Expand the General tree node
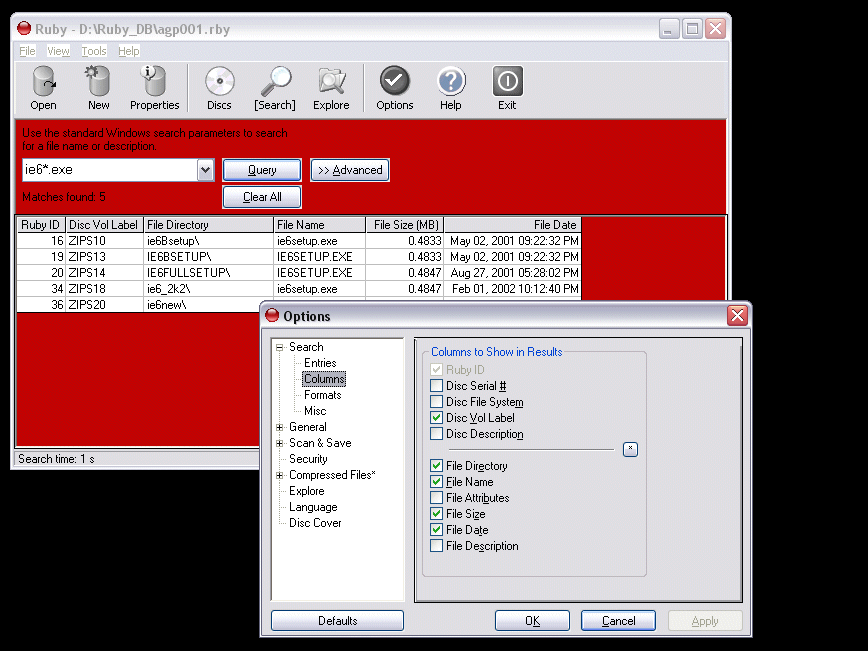868x651 pixels. coord(280,427)
